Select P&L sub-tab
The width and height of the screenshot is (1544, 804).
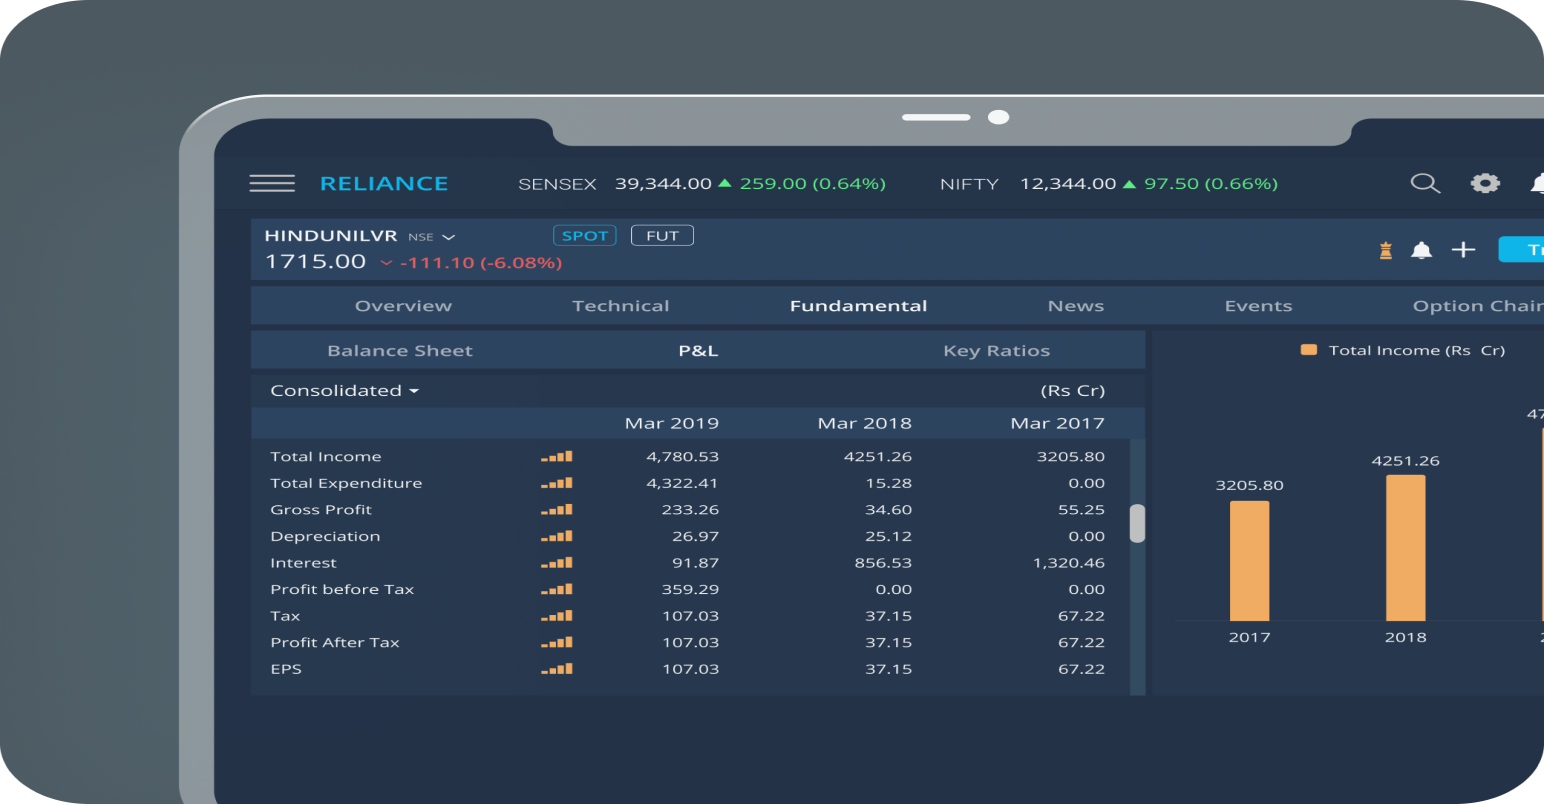[698, 351]
